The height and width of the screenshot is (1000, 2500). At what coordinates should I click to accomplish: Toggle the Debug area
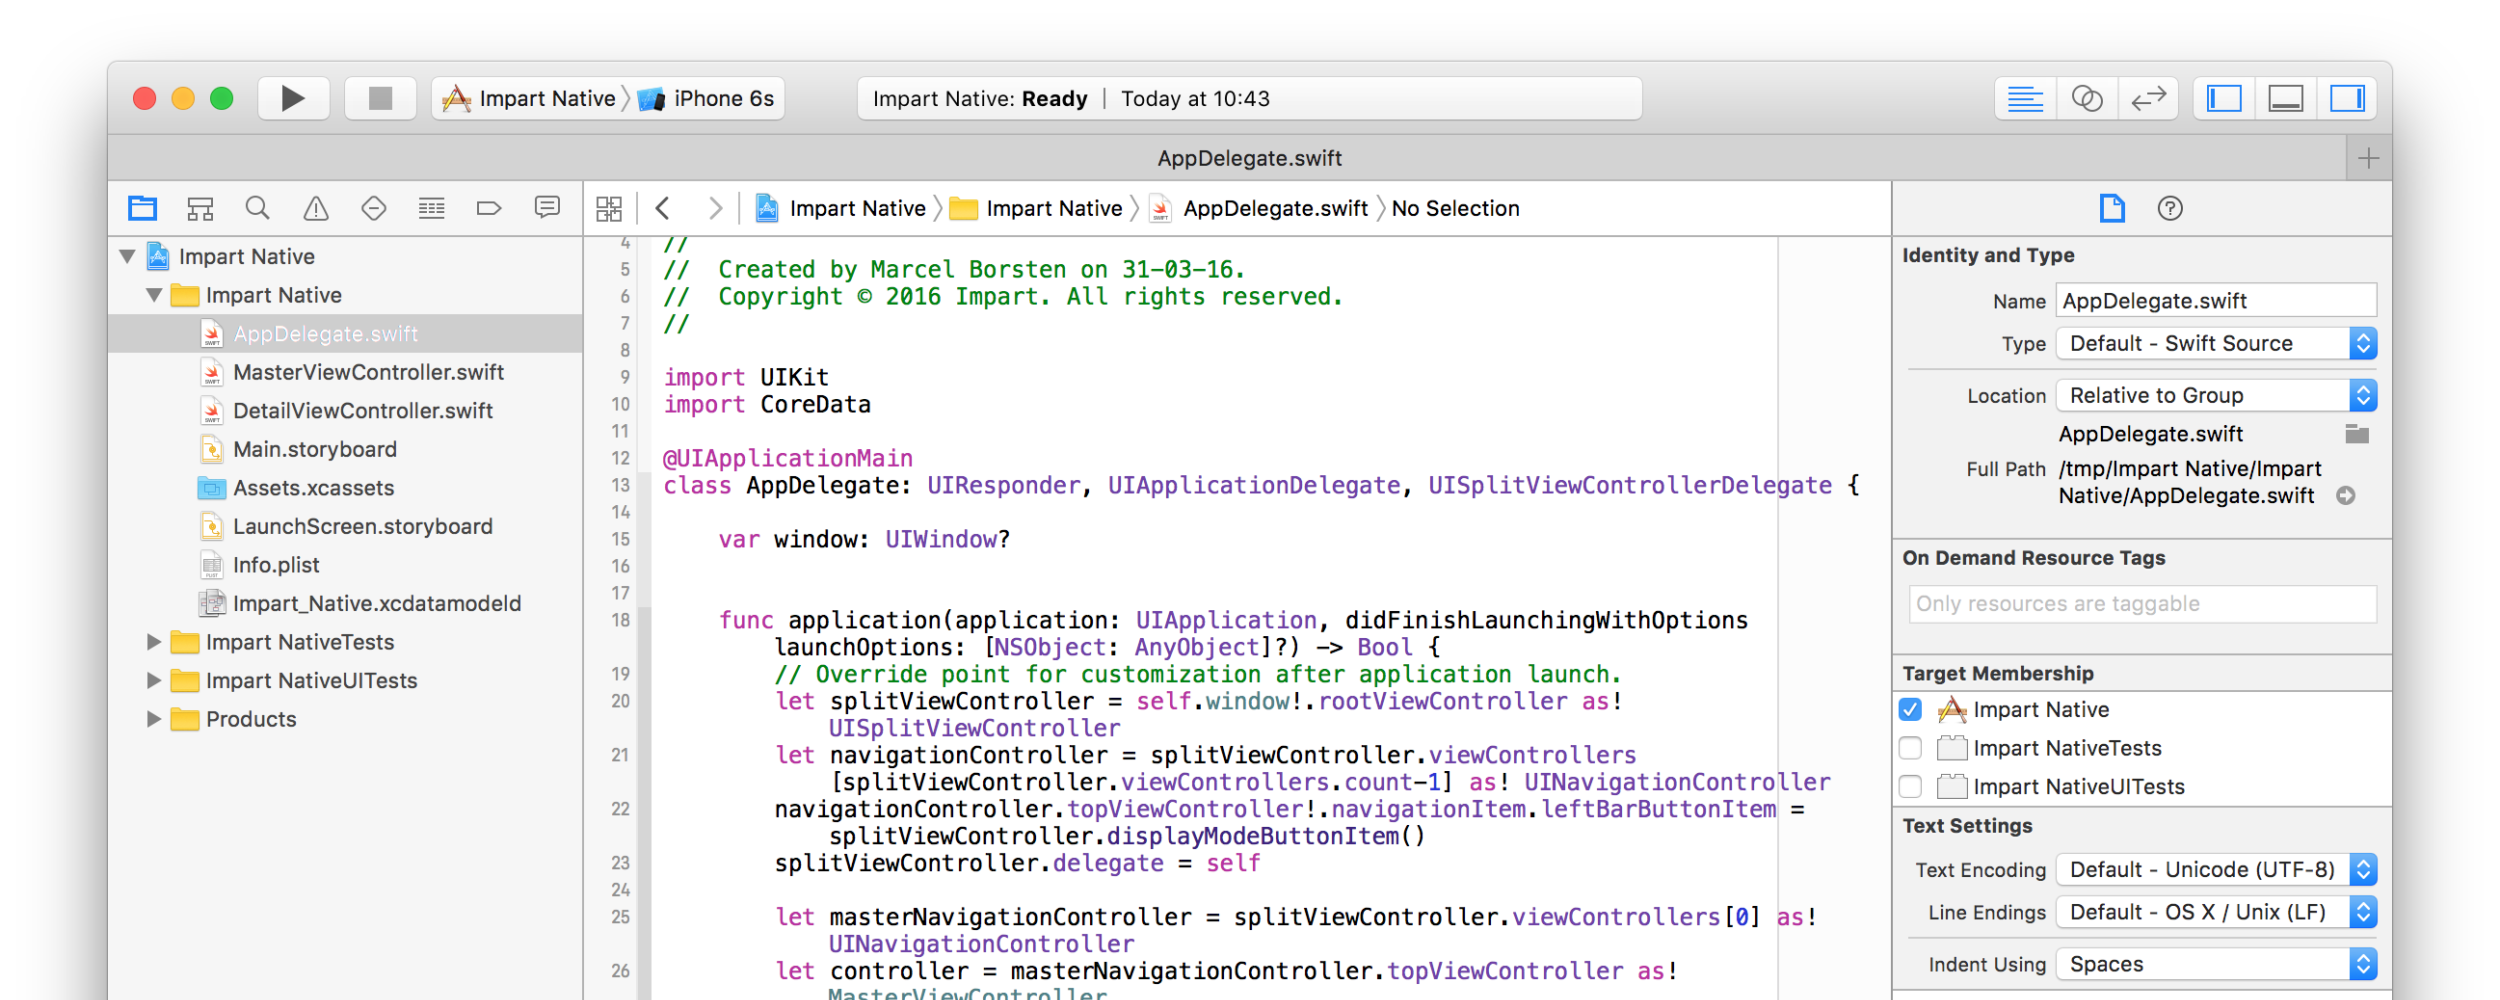point(2286,98)
